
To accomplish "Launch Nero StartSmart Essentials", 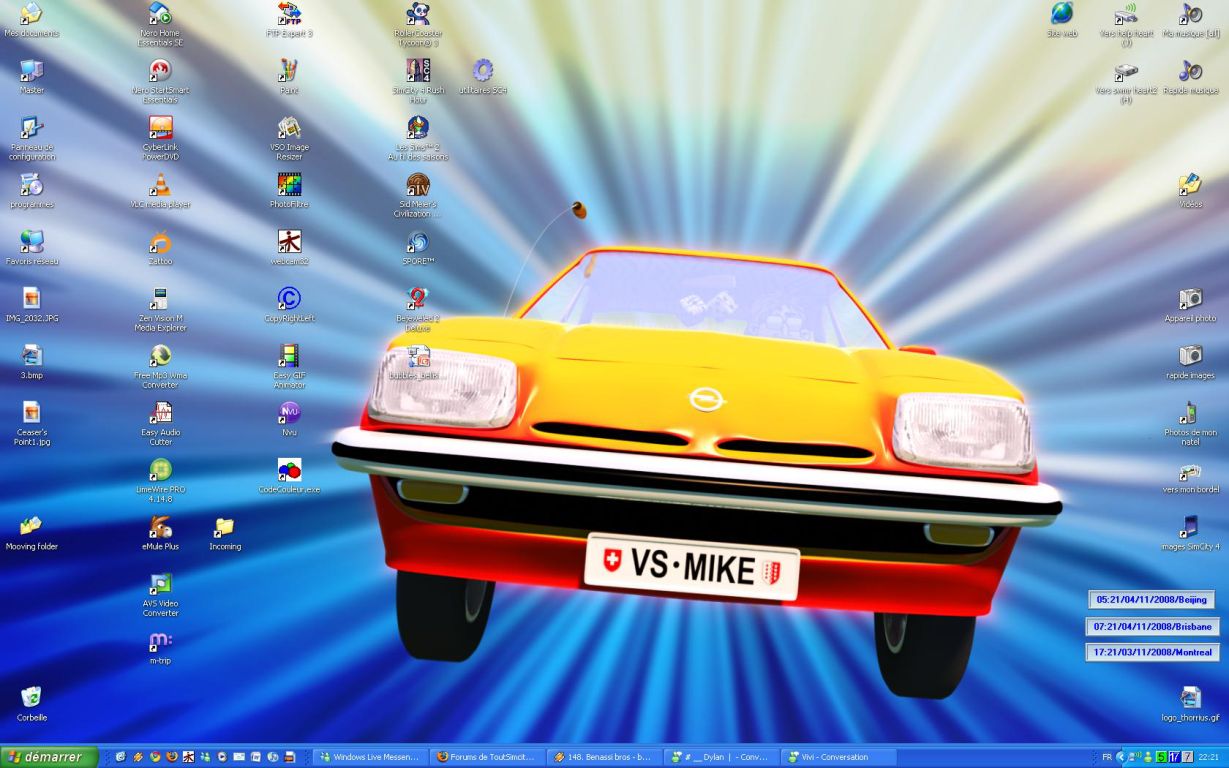I will [x=160, y=71].
